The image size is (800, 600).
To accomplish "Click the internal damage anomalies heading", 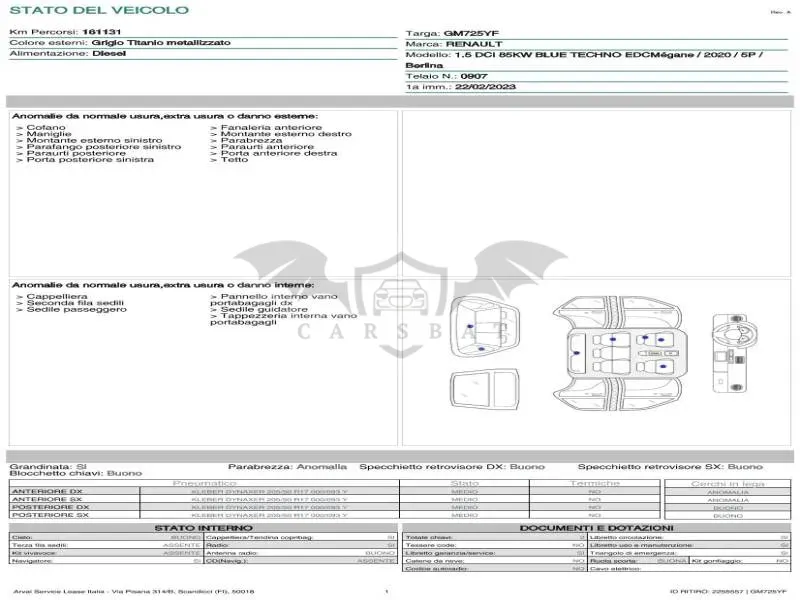I will click(163, 285).
